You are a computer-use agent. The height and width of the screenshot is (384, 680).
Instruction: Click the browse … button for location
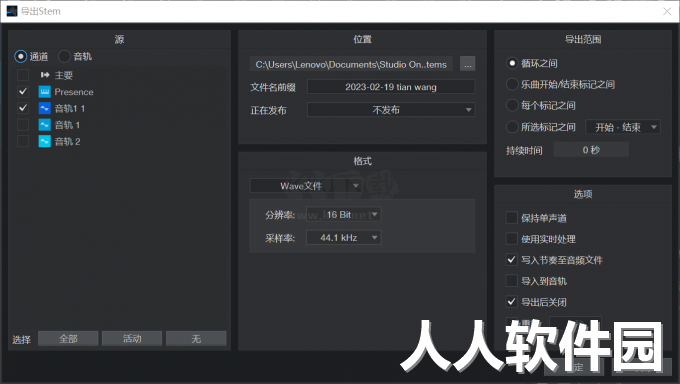[x=468, y=64]
